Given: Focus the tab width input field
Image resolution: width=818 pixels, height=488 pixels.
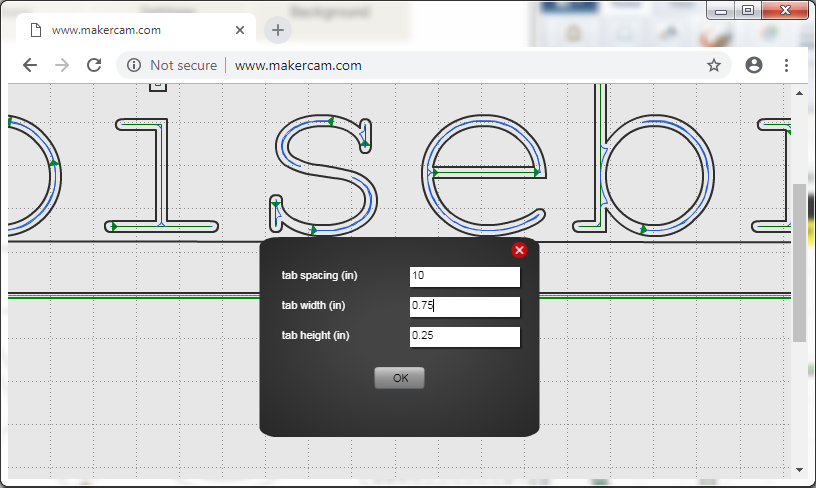Looking at the screenshot, I should click(464, 306).
